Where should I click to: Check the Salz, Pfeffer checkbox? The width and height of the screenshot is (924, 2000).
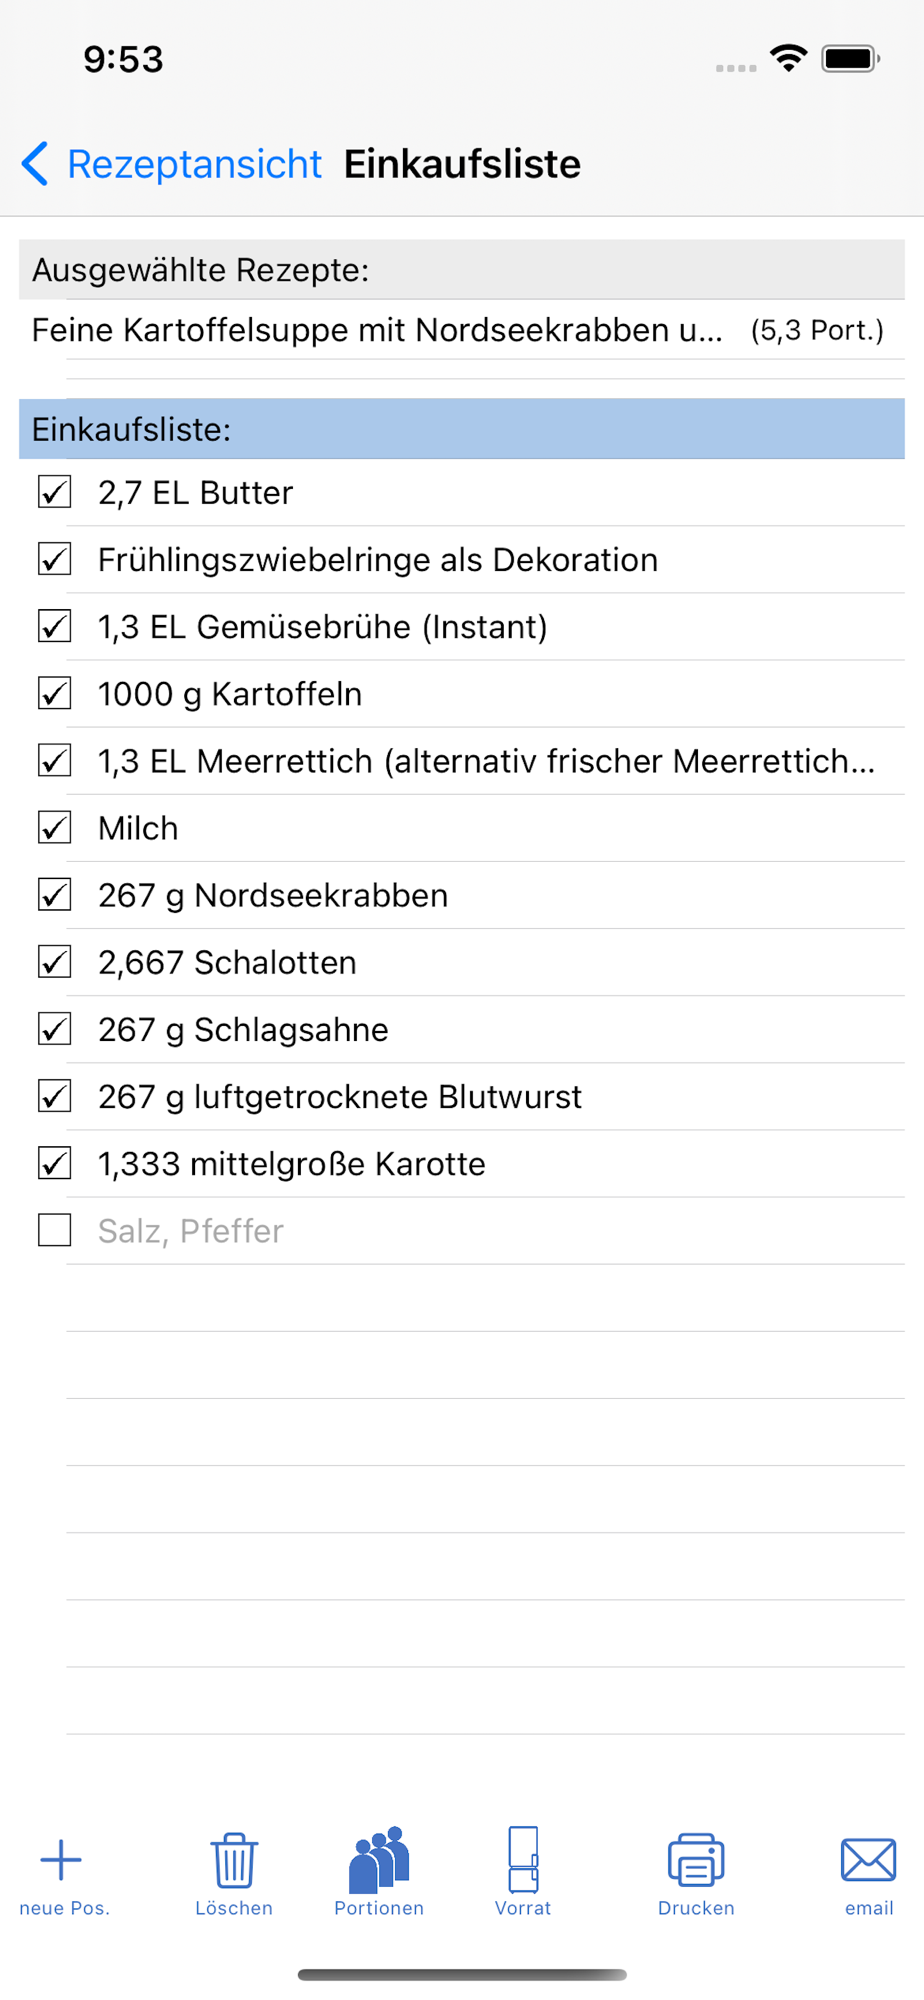point(54,1230)
